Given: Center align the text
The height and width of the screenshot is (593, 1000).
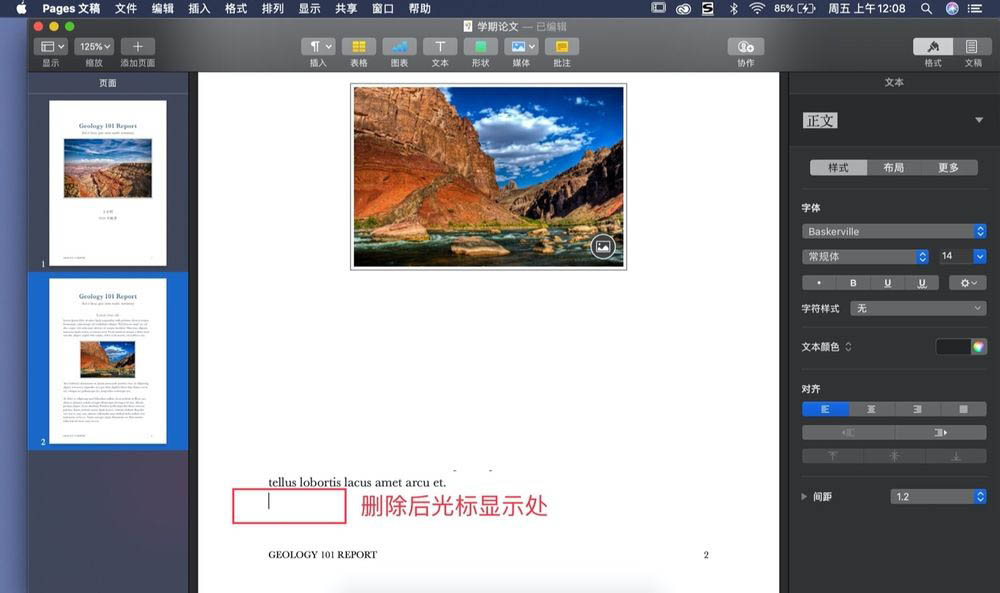Looking at the screenshot, I should coord(871,409).
